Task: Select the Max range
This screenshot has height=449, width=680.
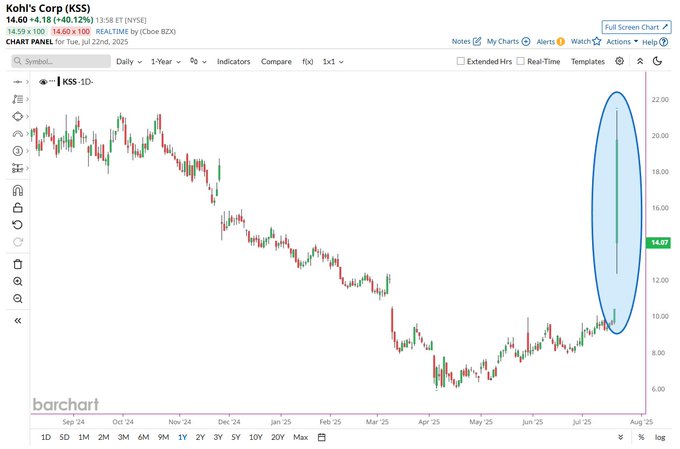Action: (301, 437)
